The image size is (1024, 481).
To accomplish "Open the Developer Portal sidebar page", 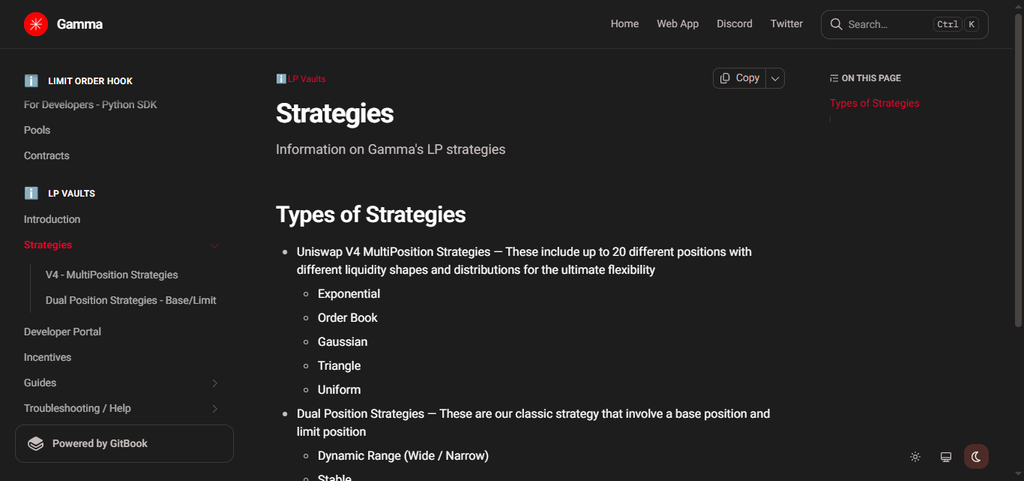I will tap(63, 332).
